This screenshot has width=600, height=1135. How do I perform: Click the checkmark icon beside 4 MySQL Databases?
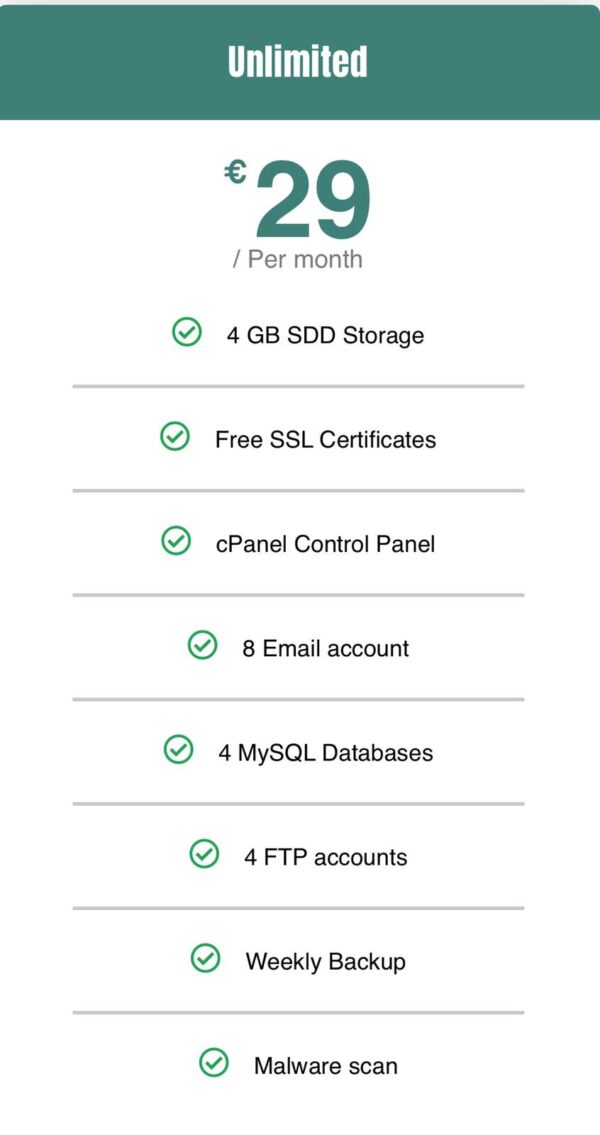178,750
